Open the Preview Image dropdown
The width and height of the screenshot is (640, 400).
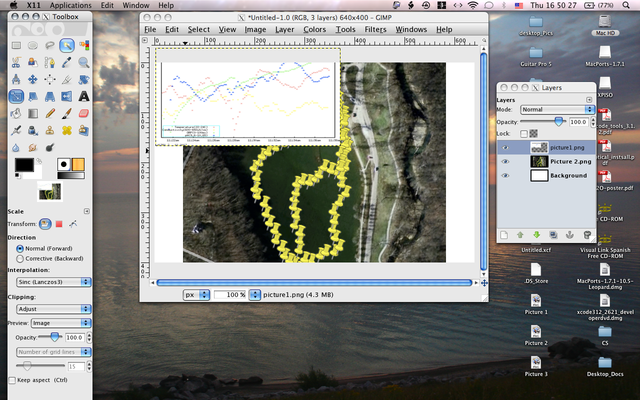(60, 323)
